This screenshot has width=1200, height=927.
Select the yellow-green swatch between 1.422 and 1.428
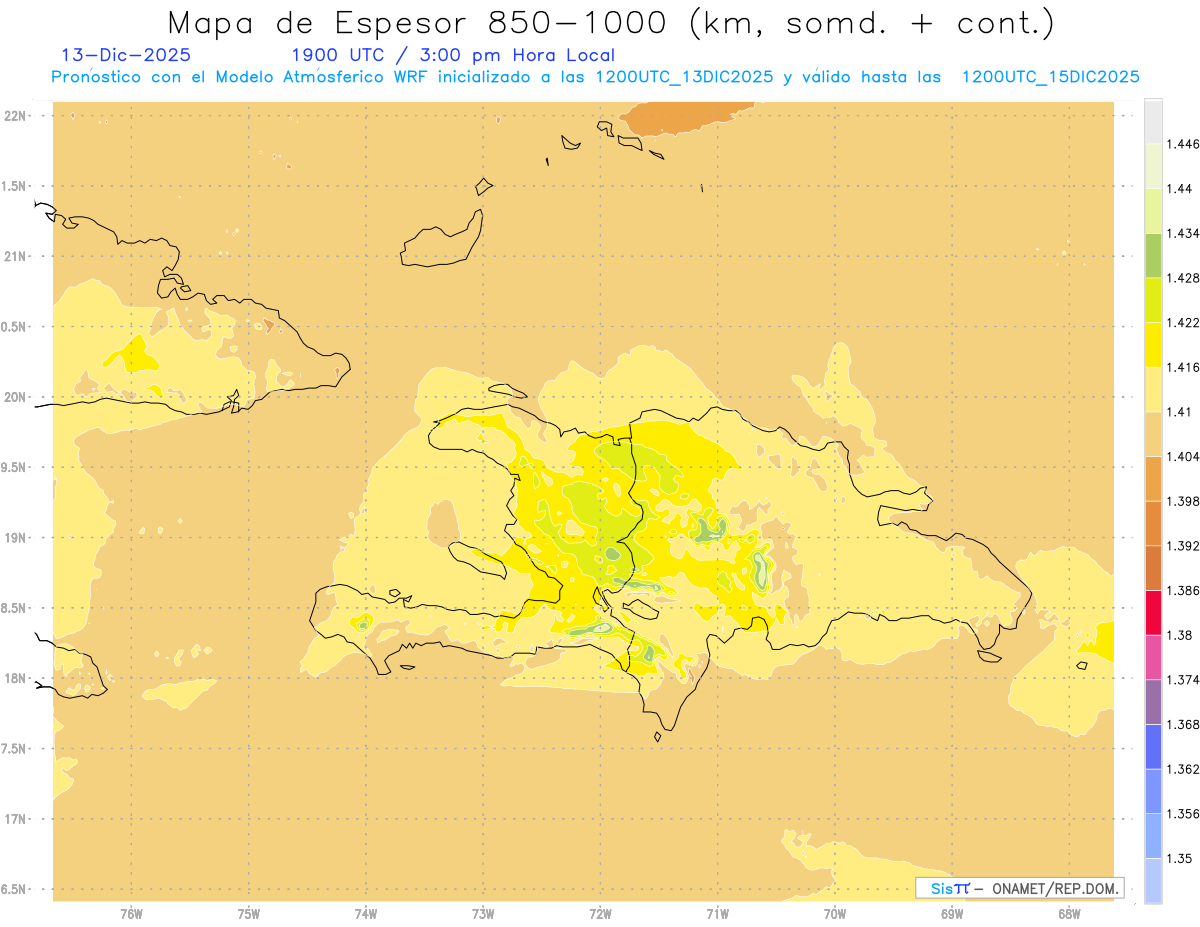[x=1153, y=300]
